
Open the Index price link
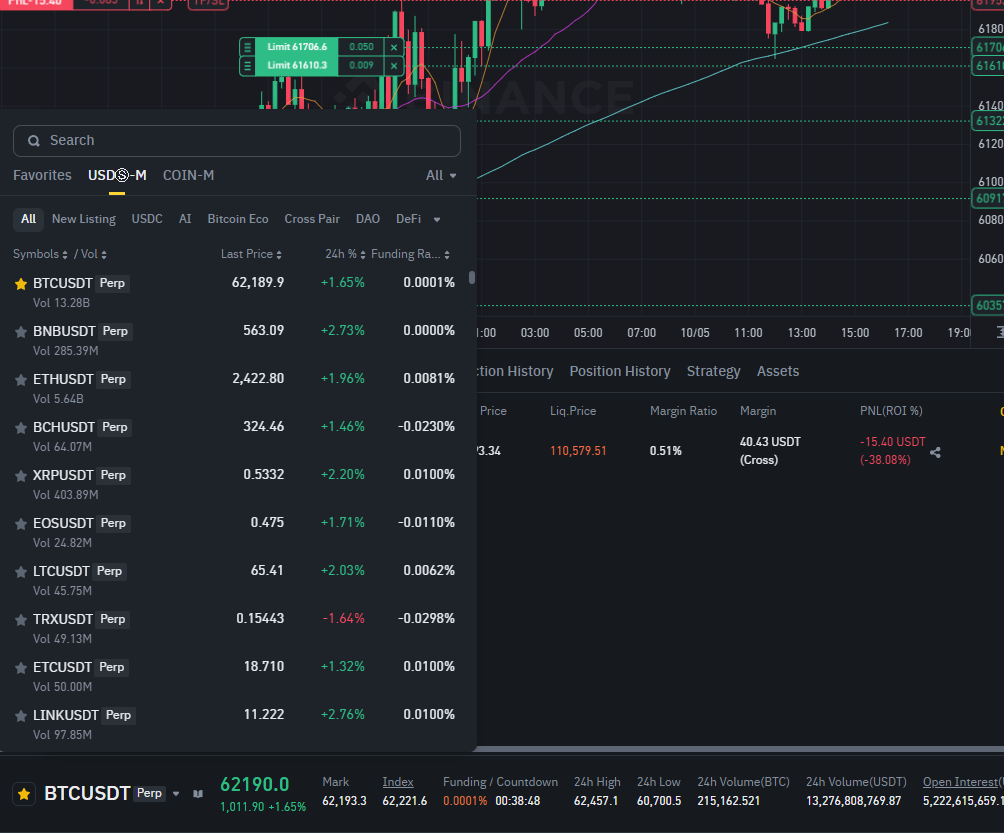(x=398, y=782)
